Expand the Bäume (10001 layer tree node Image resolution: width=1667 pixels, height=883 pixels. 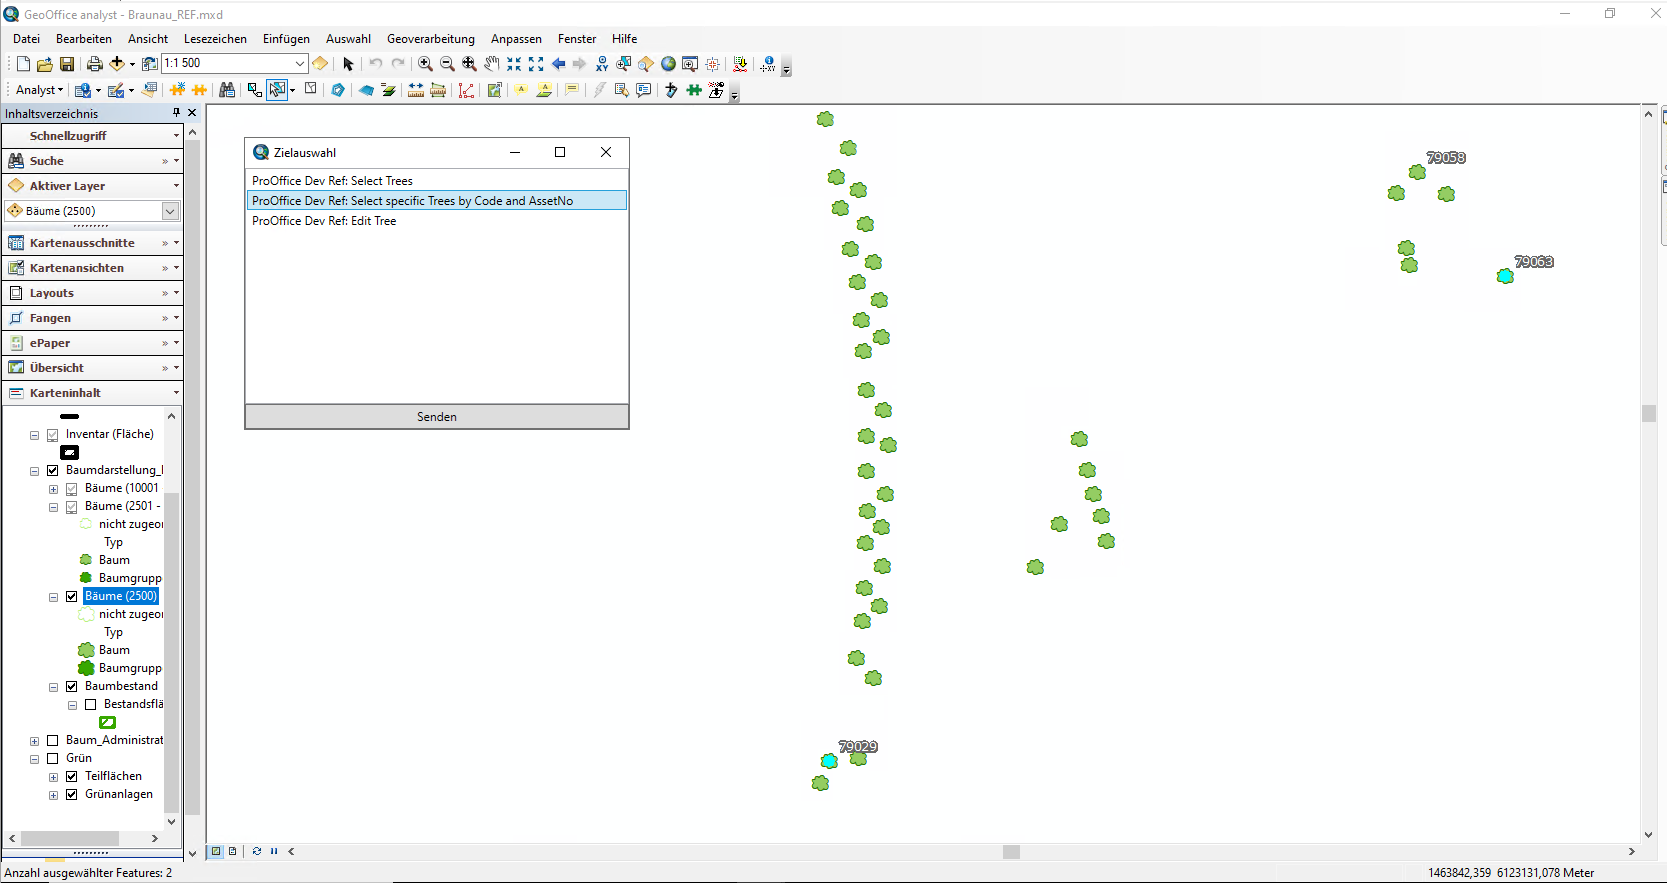tap(54, 489)
